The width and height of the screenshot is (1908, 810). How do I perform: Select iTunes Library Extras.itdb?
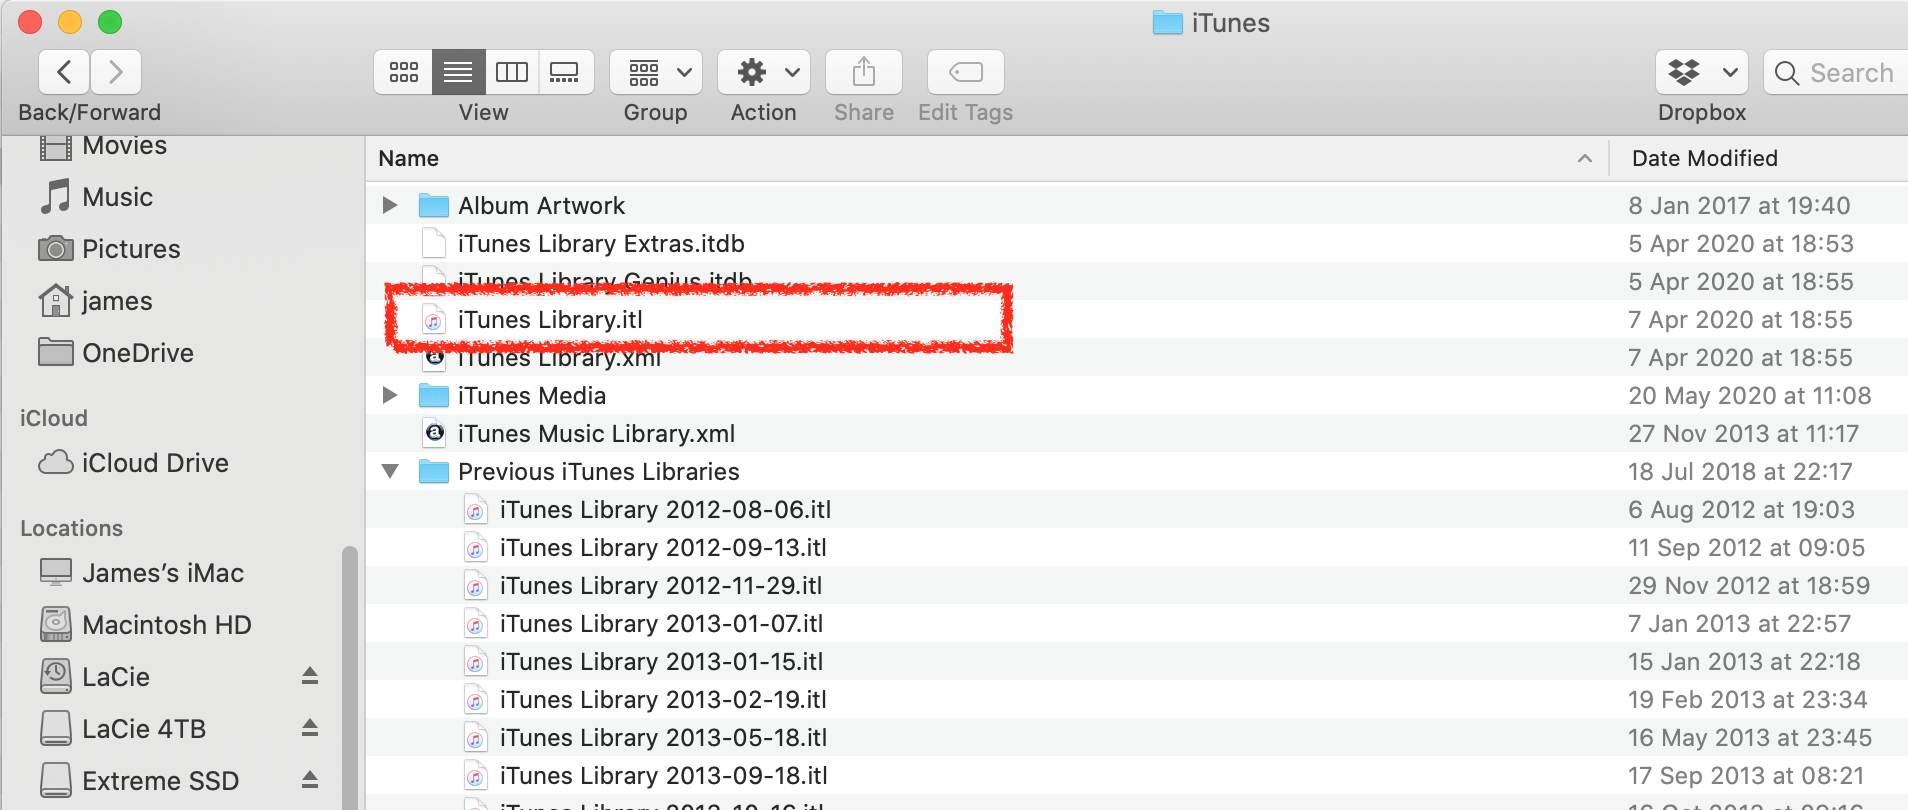tap(601, 243)
